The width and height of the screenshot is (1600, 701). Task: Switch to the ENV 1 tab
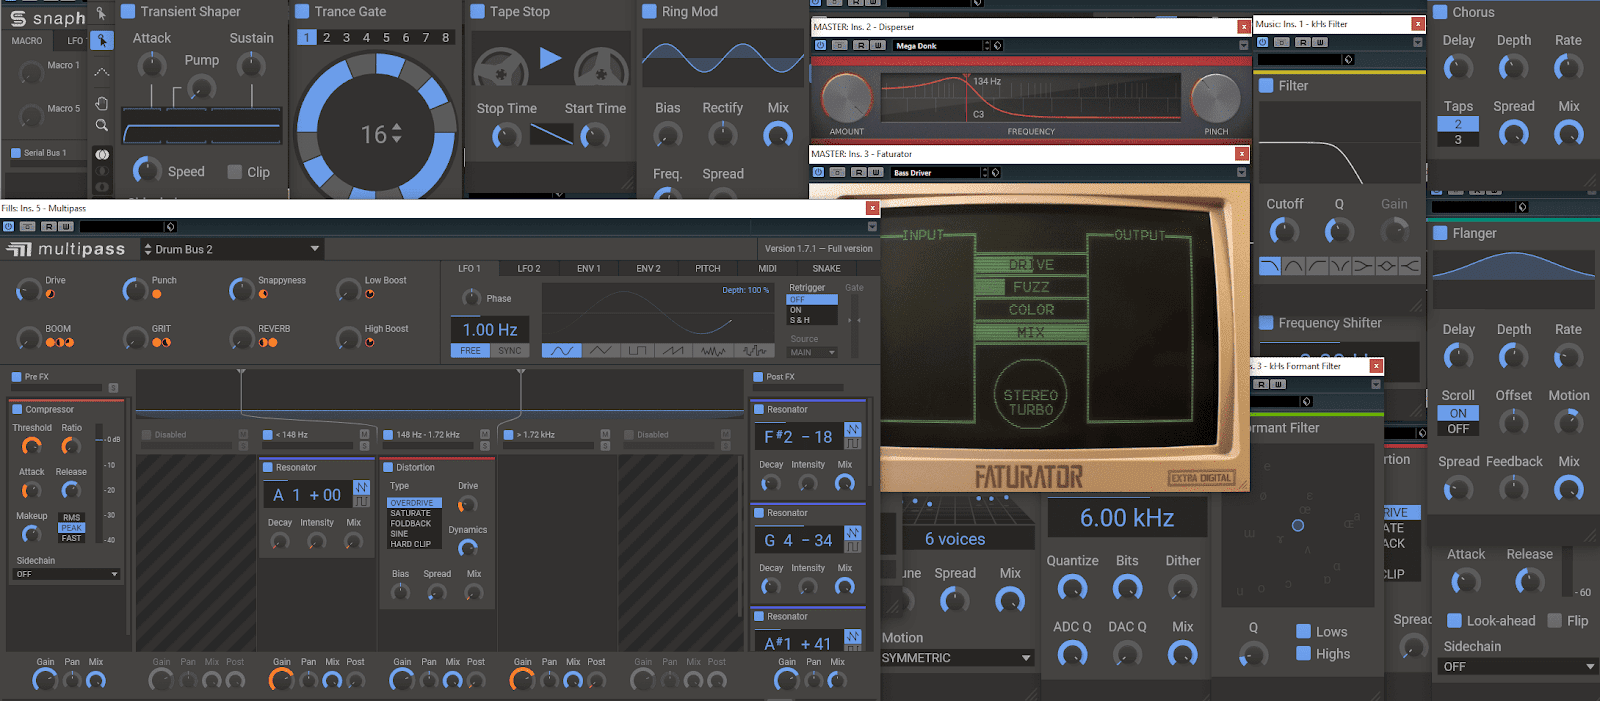[589, 268]
